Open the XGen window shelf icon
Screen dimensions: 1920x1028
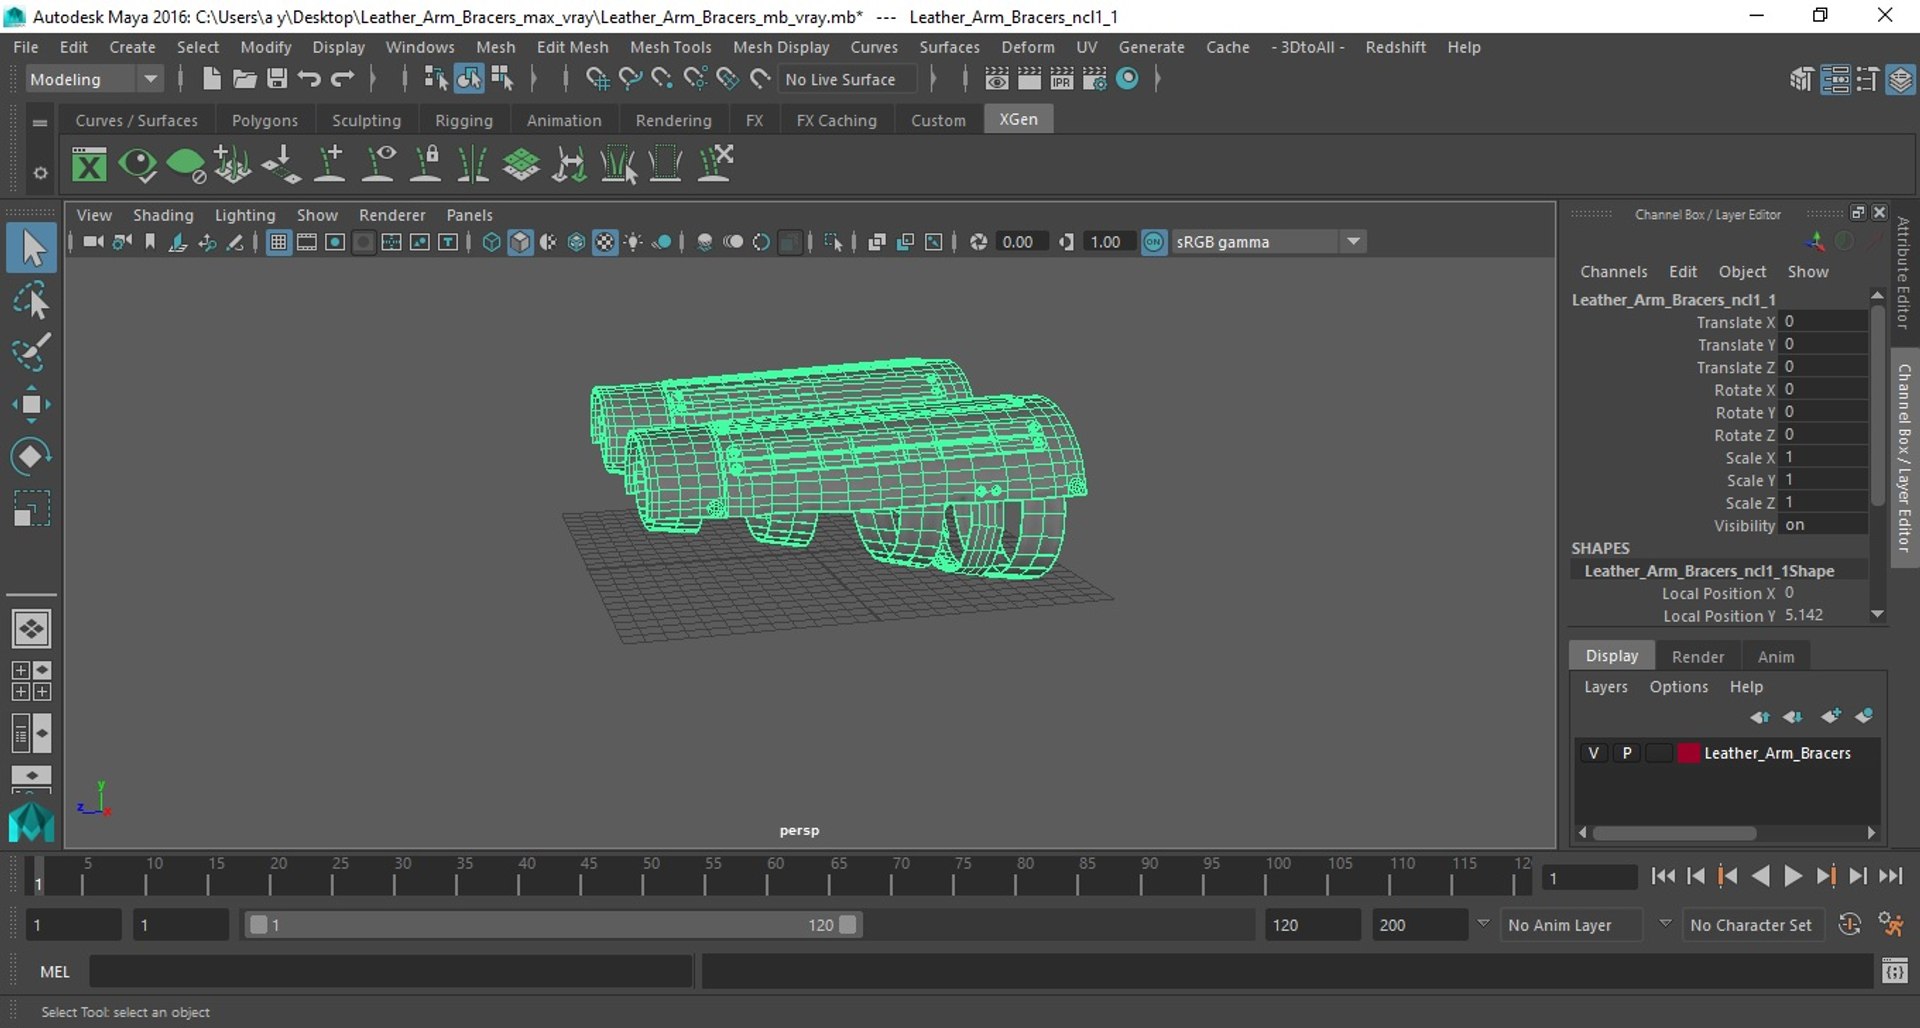[x=89, y=164]
